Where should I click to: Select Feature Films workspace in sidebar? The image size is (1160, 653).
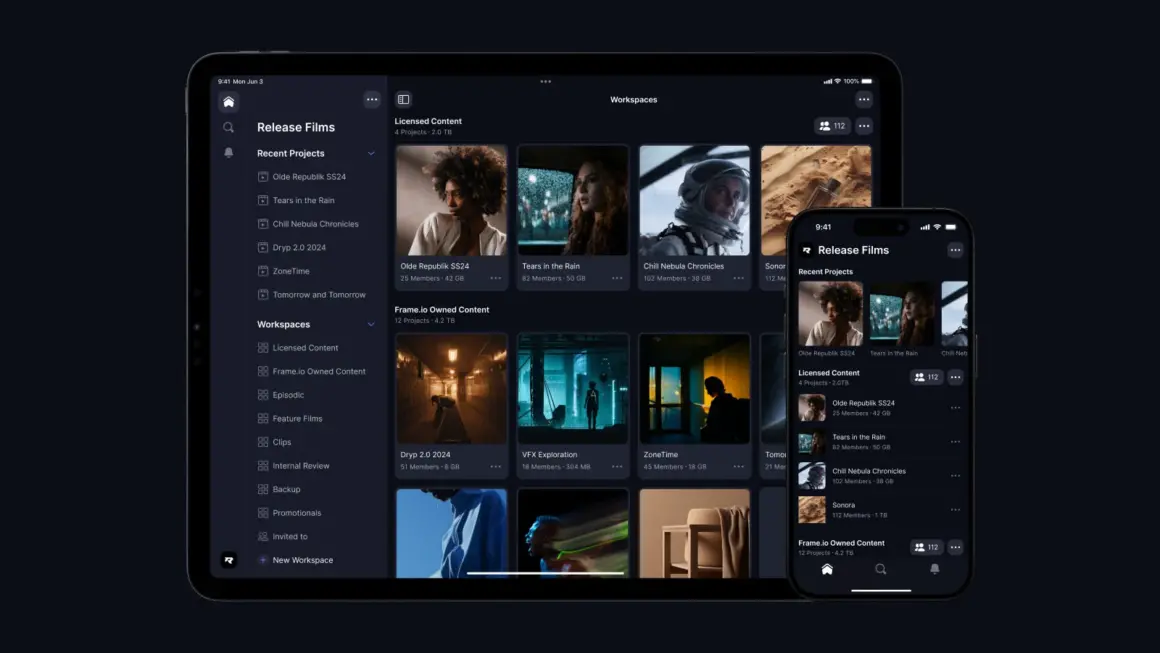pyautogui.click(x=297, y=419)
